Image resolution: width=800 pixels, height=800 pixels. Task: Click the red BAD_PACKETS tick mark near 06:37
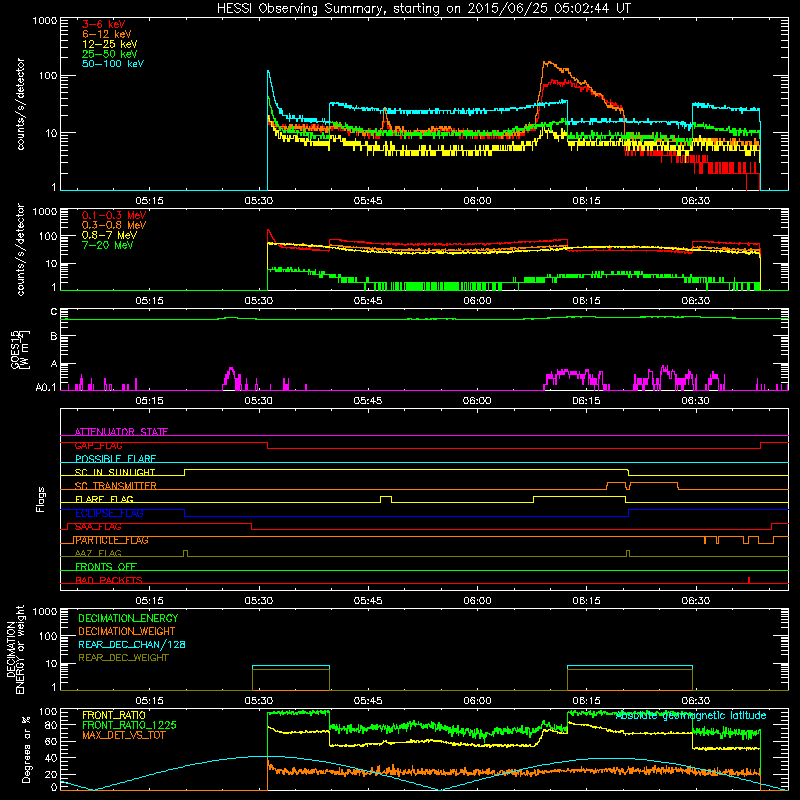coord(748,580)
